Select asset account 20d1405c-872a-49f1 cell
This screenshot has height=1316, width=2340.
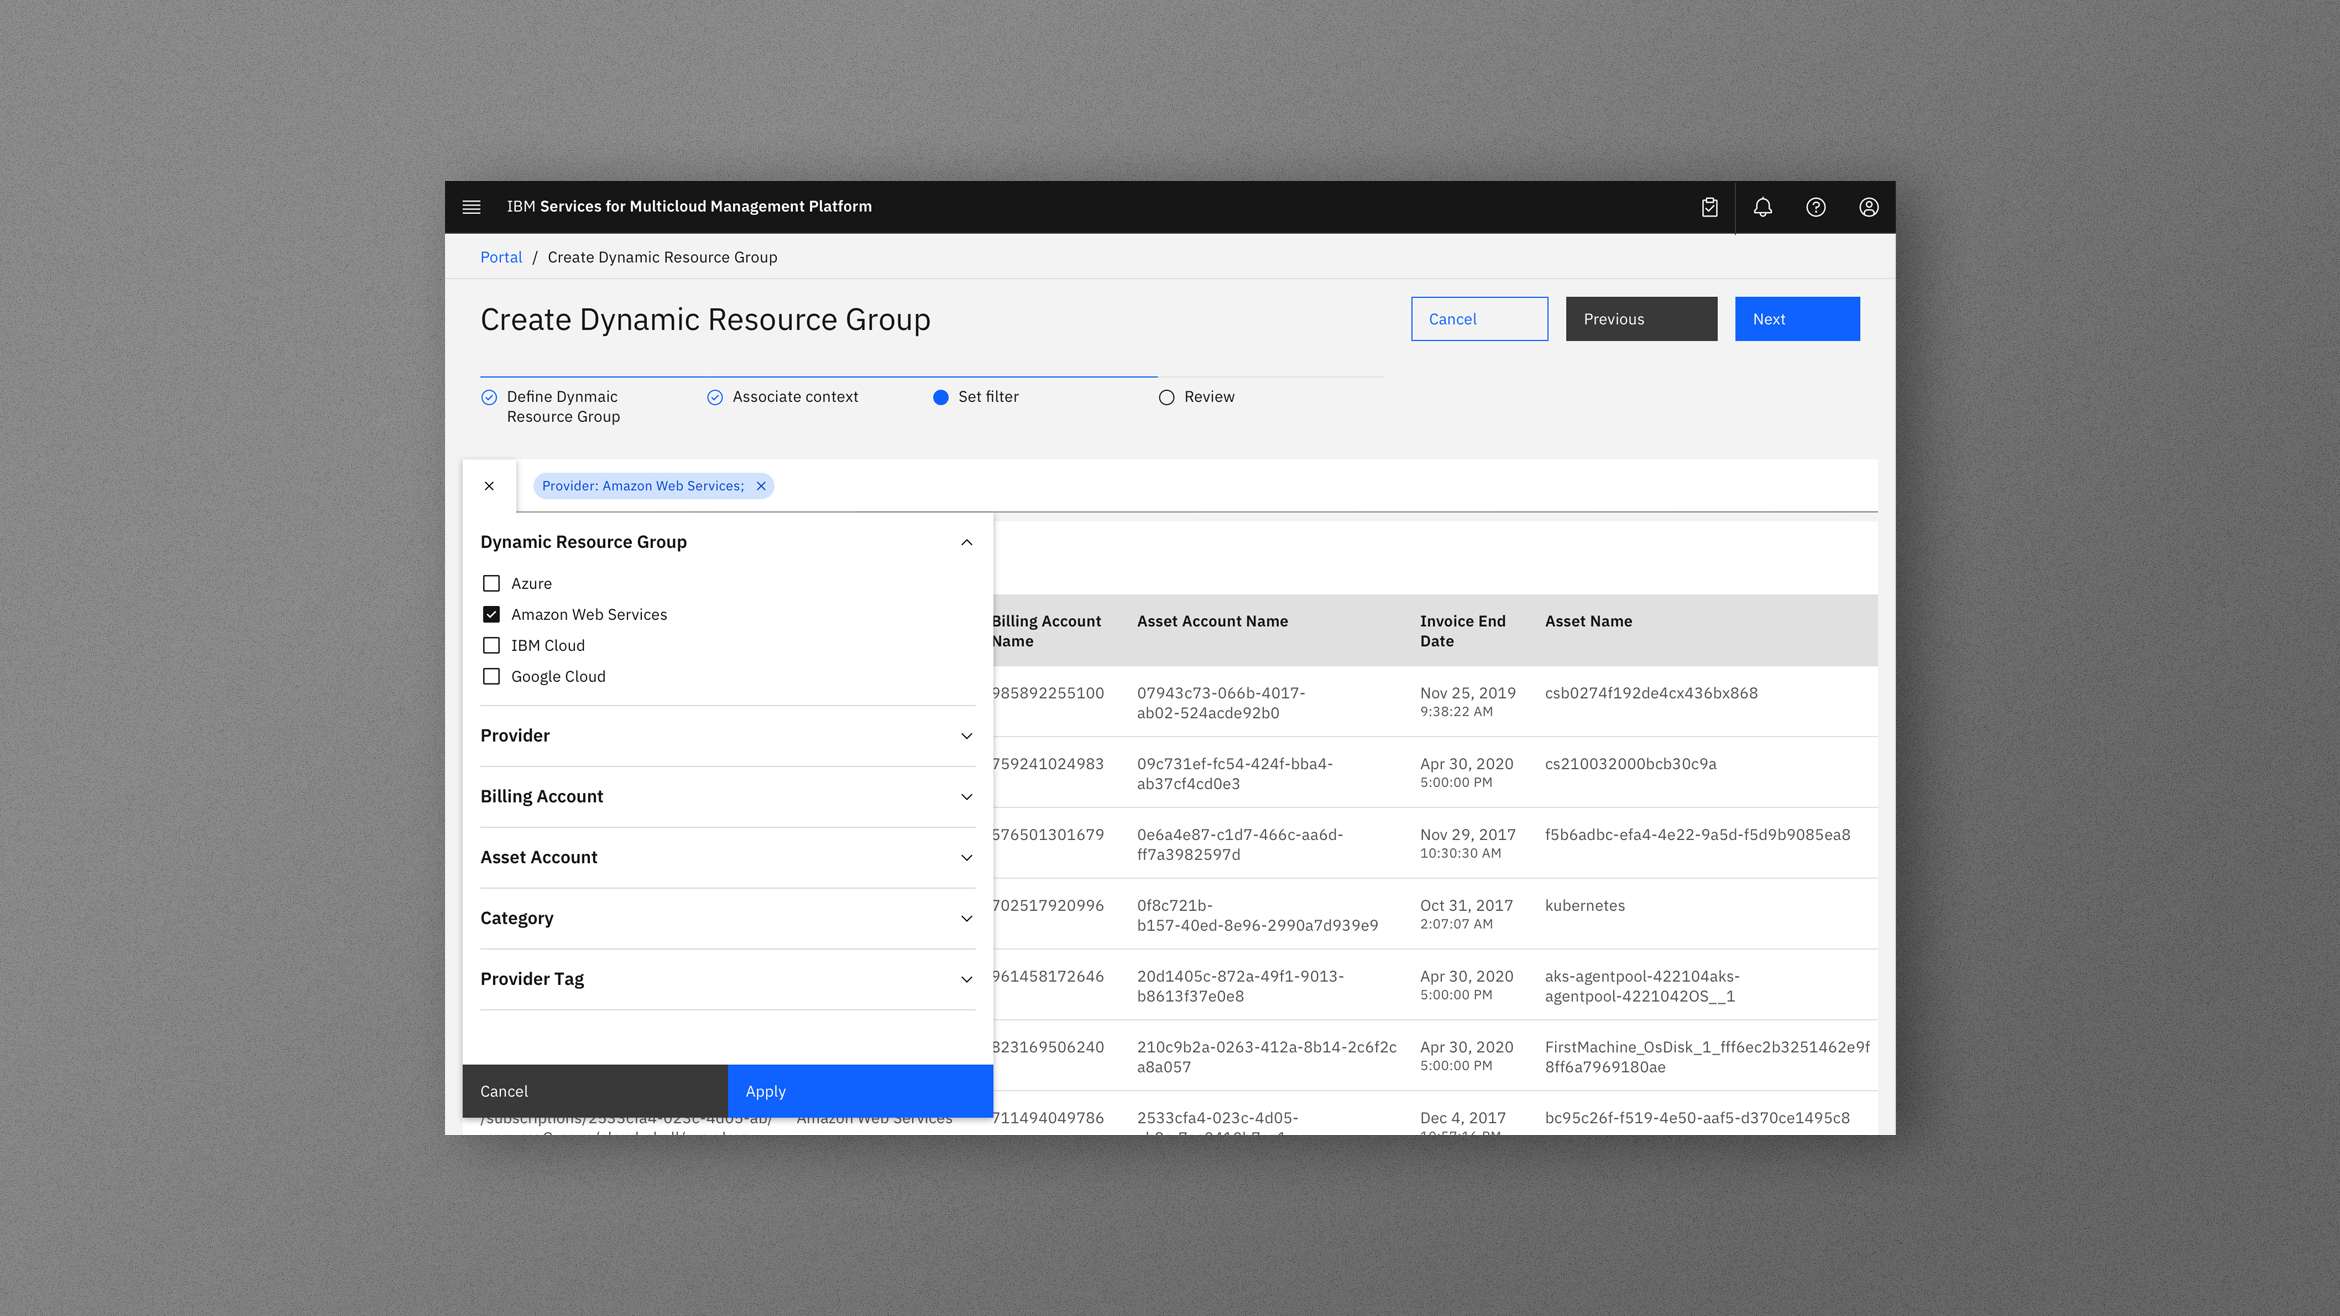click(x=1240, y=986)
